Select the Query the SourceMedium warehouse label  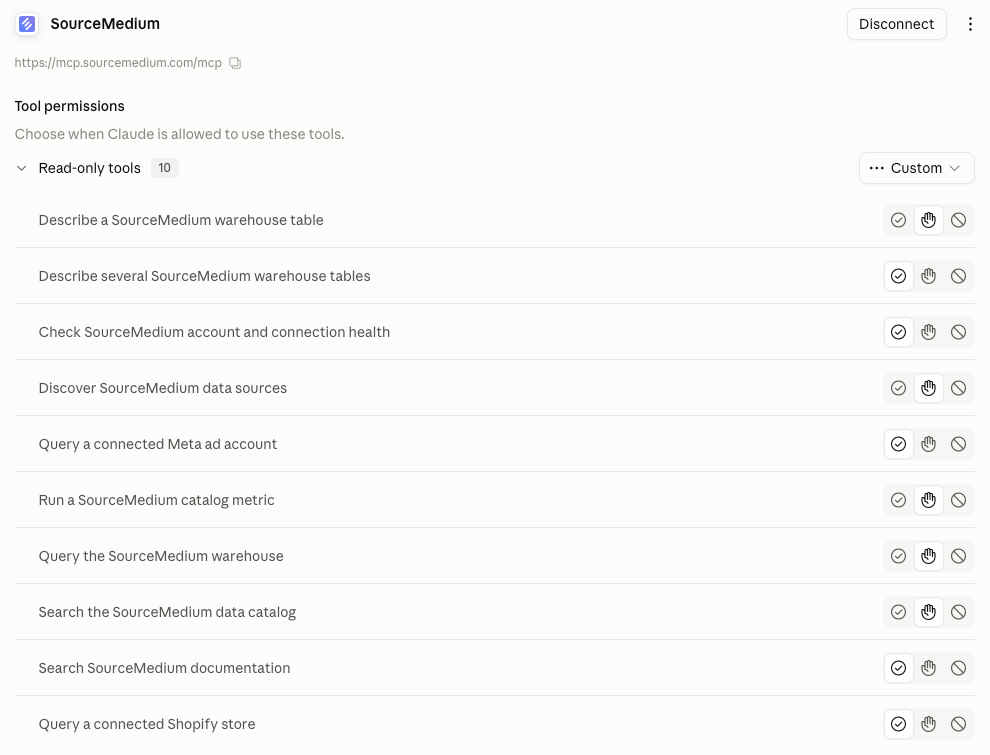pos(161,556)
